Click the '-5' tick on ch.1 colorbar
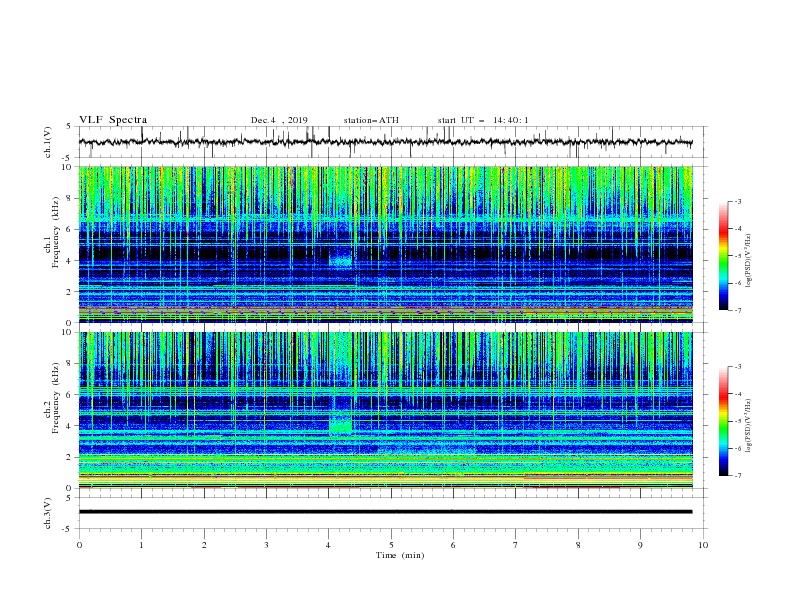The width and height of the screenshot is (792, 612). tap(737, 256)
